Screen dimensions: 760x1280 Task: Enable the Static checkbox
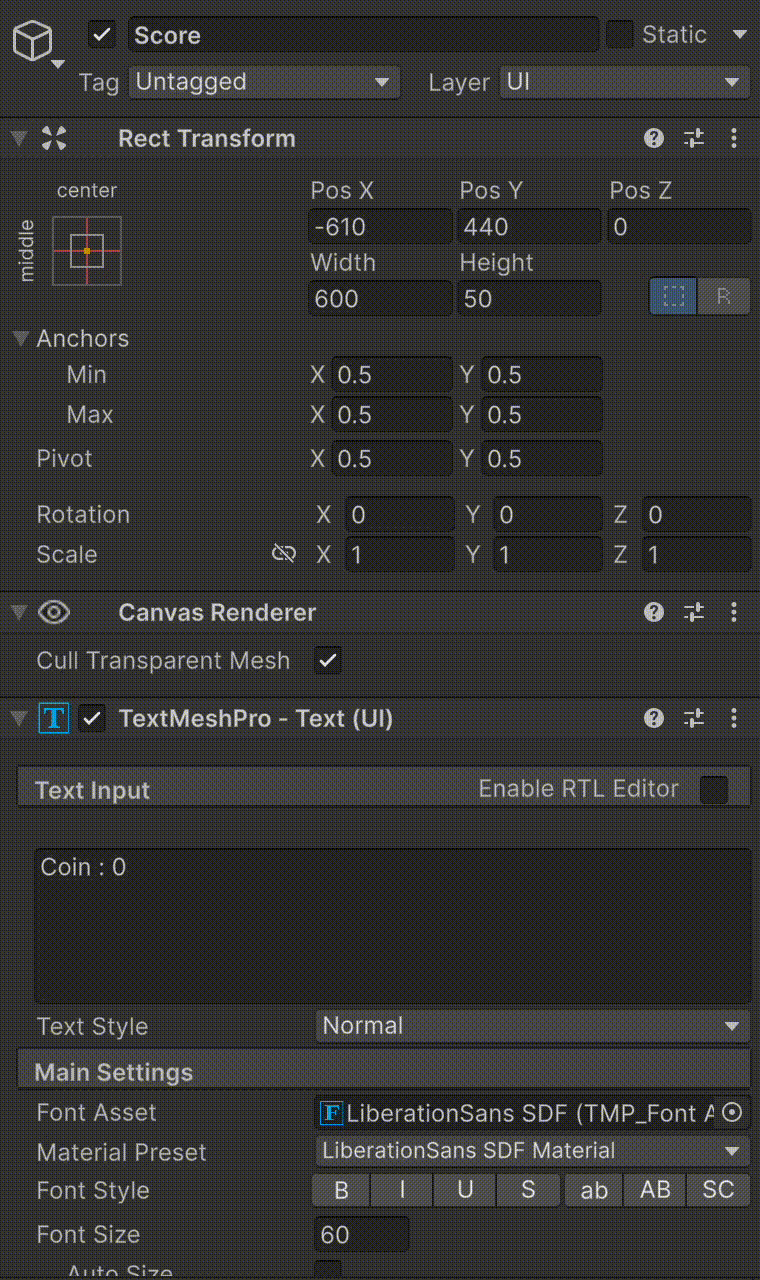[621, 35]
